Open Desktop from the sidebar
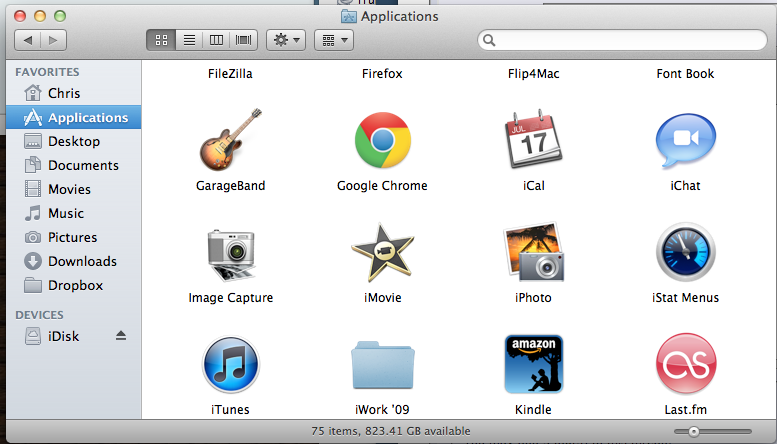This screenshot has width=777, height=444. click(73, 141)
